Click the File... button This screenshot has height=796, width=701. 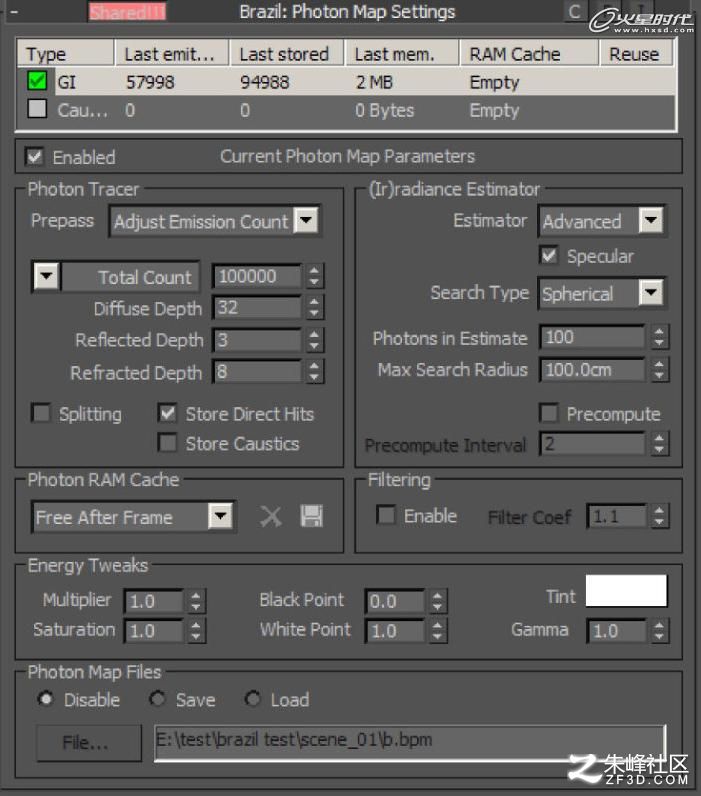pos(88,743)
